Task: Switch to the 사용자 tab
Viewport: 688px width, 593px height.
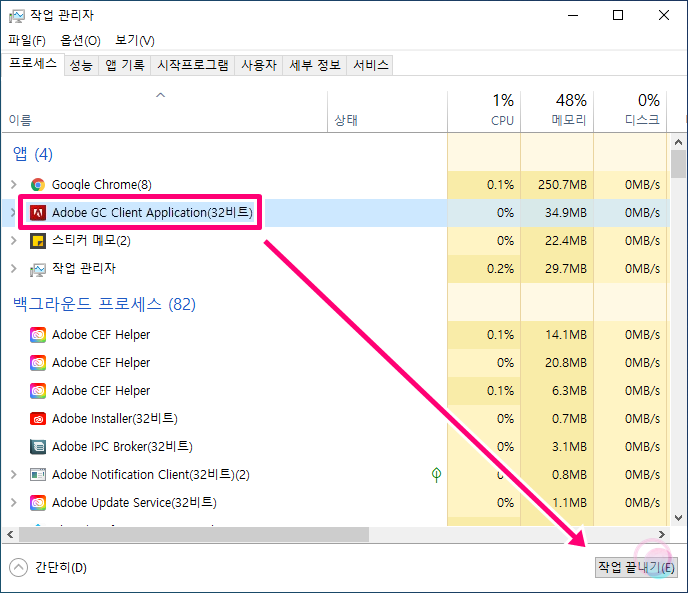Action: click(259, 65)
